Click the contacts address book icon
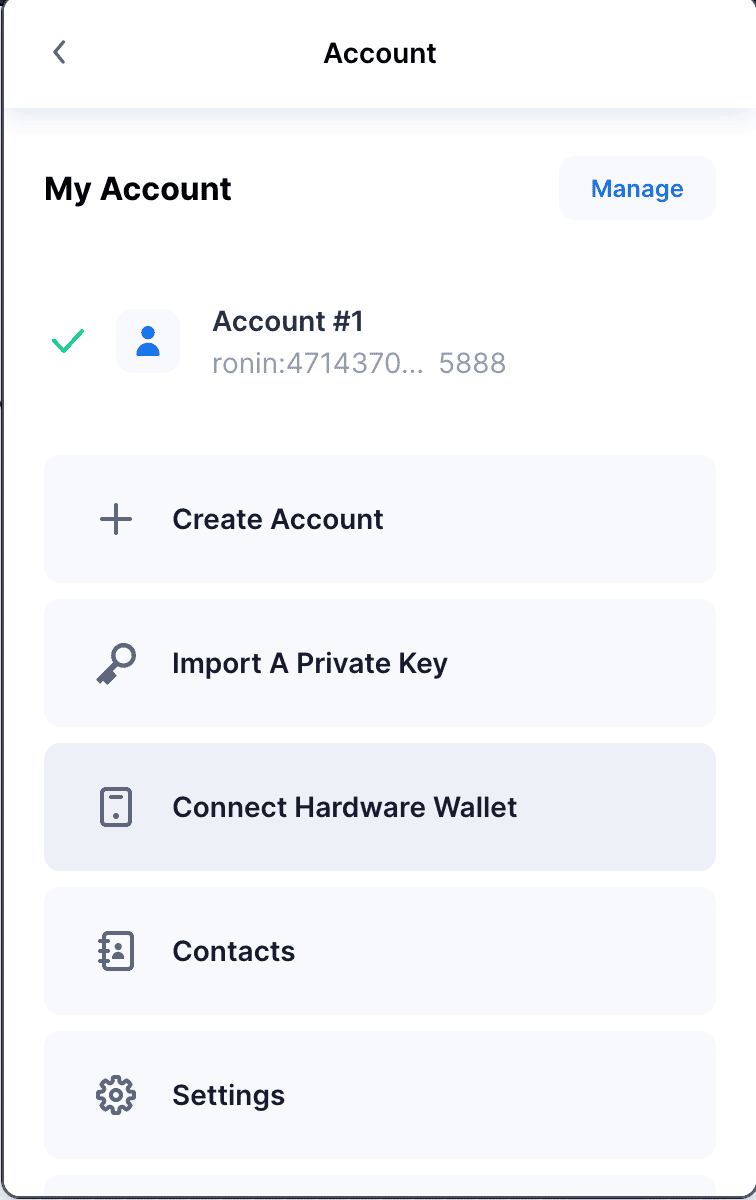 coord(116,951)
